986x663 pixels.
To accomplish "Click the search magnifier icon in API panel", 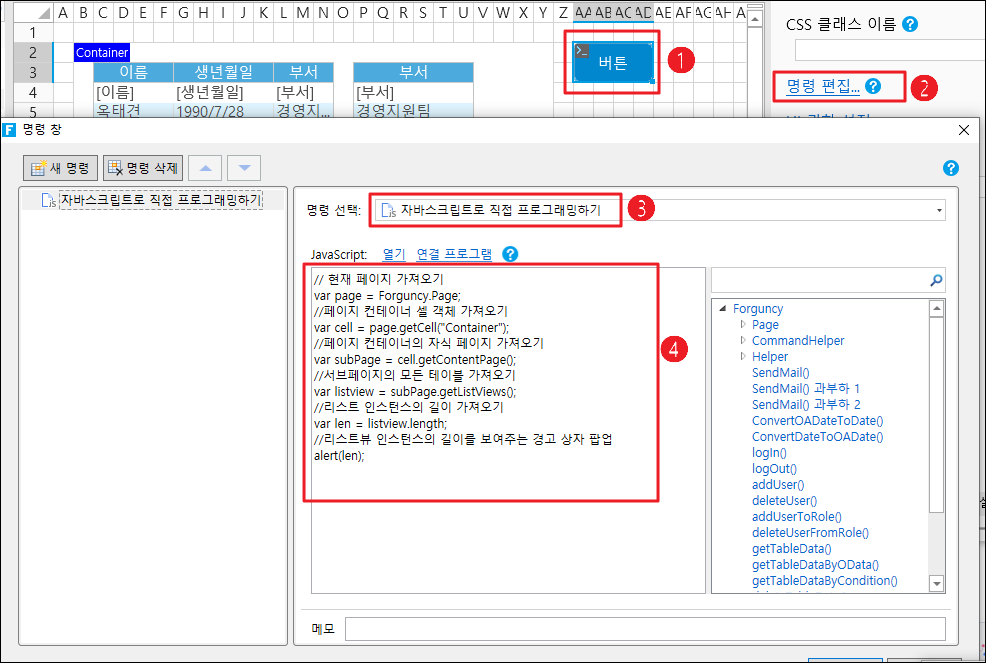I will click(x=936, y=281).
